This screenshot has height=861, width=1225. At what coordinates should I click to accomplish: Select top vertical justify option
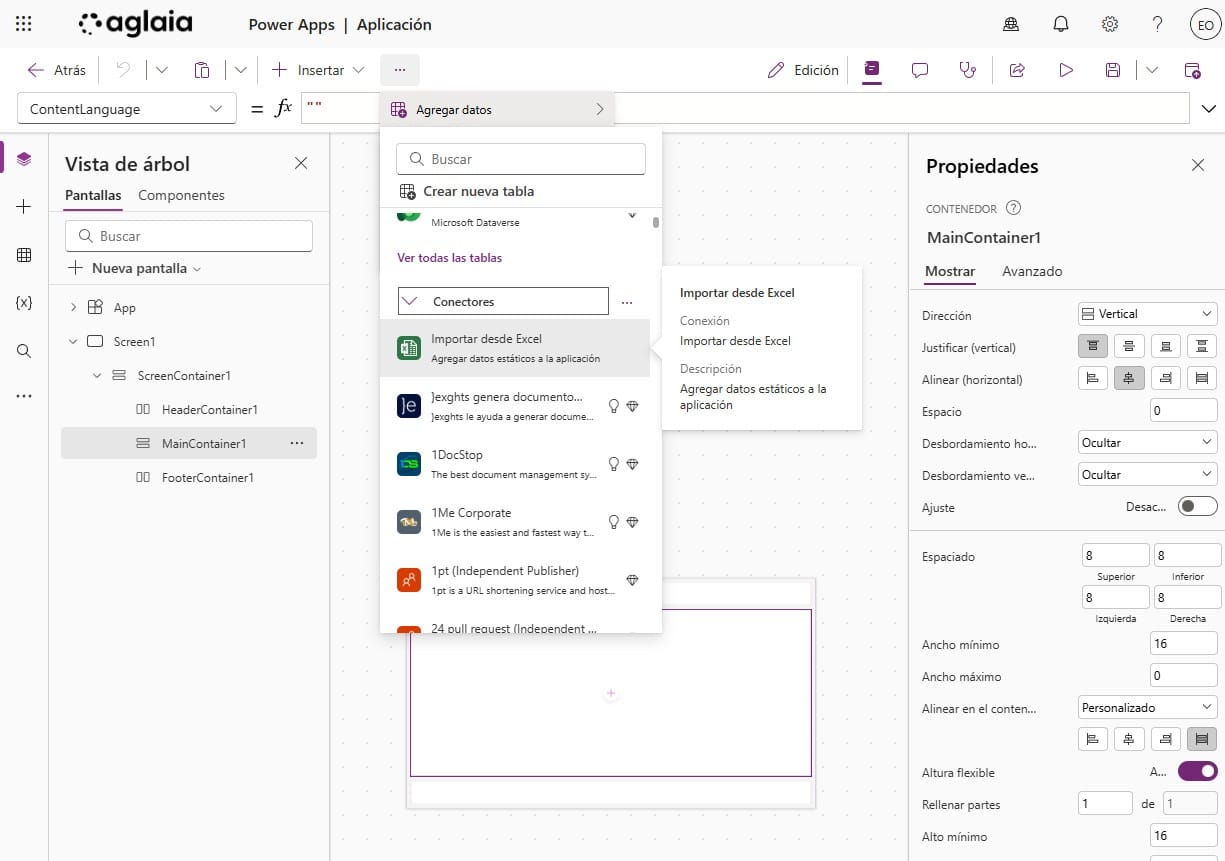pyautogui.click(x=1093, y=347)
